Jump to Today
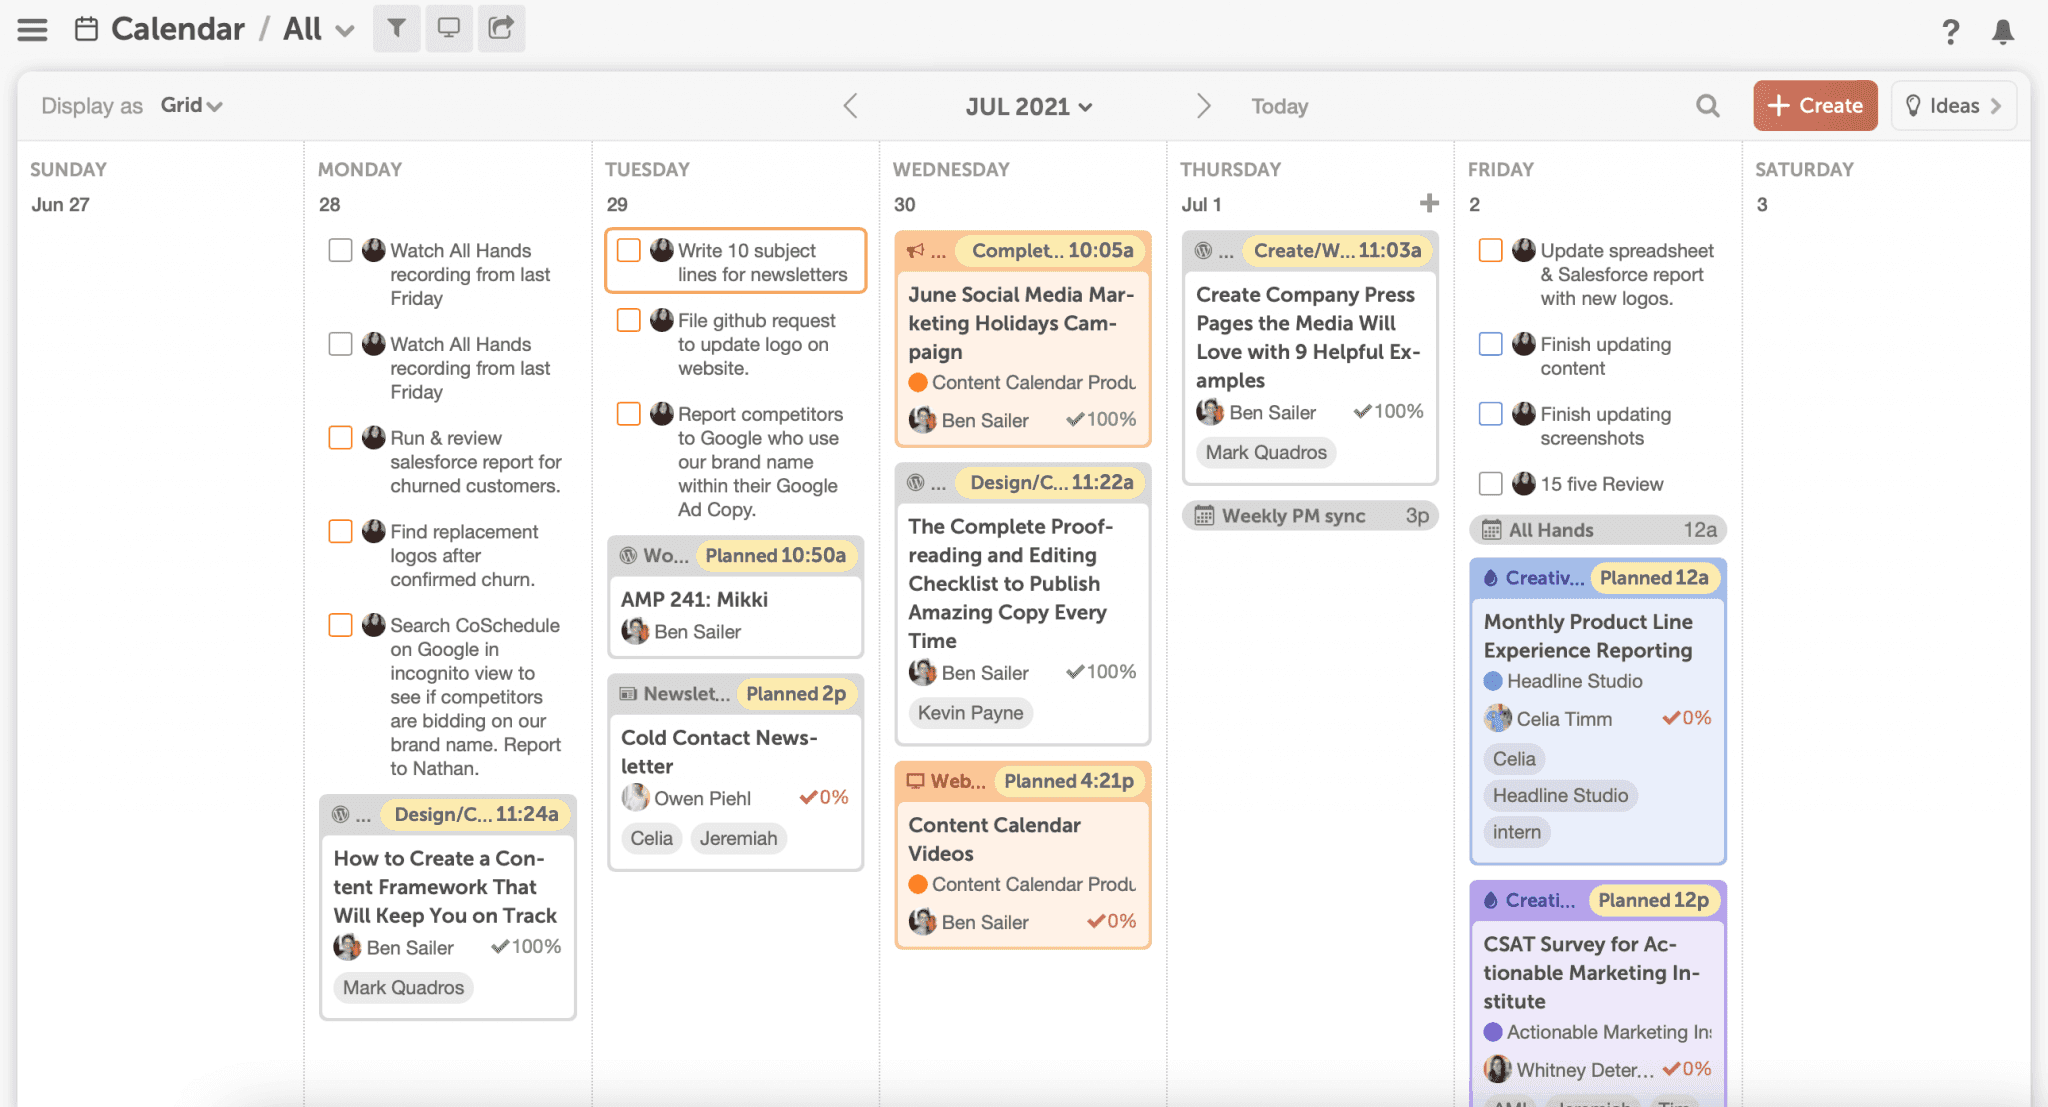Image resolution: width=2048 pixels, height=1107 pixels. pyautogui.click(x=1280, y=107)
